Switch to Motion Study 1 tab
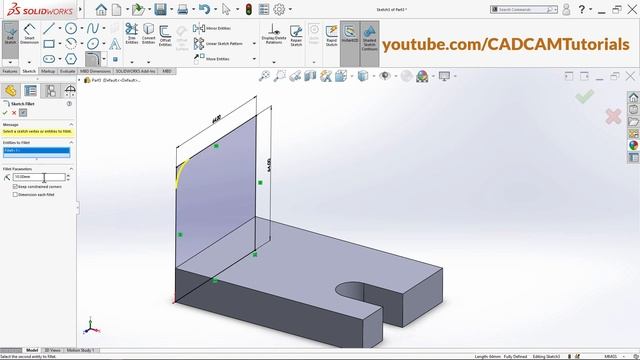This screenshot has width=640, height=360. [80, 350]
